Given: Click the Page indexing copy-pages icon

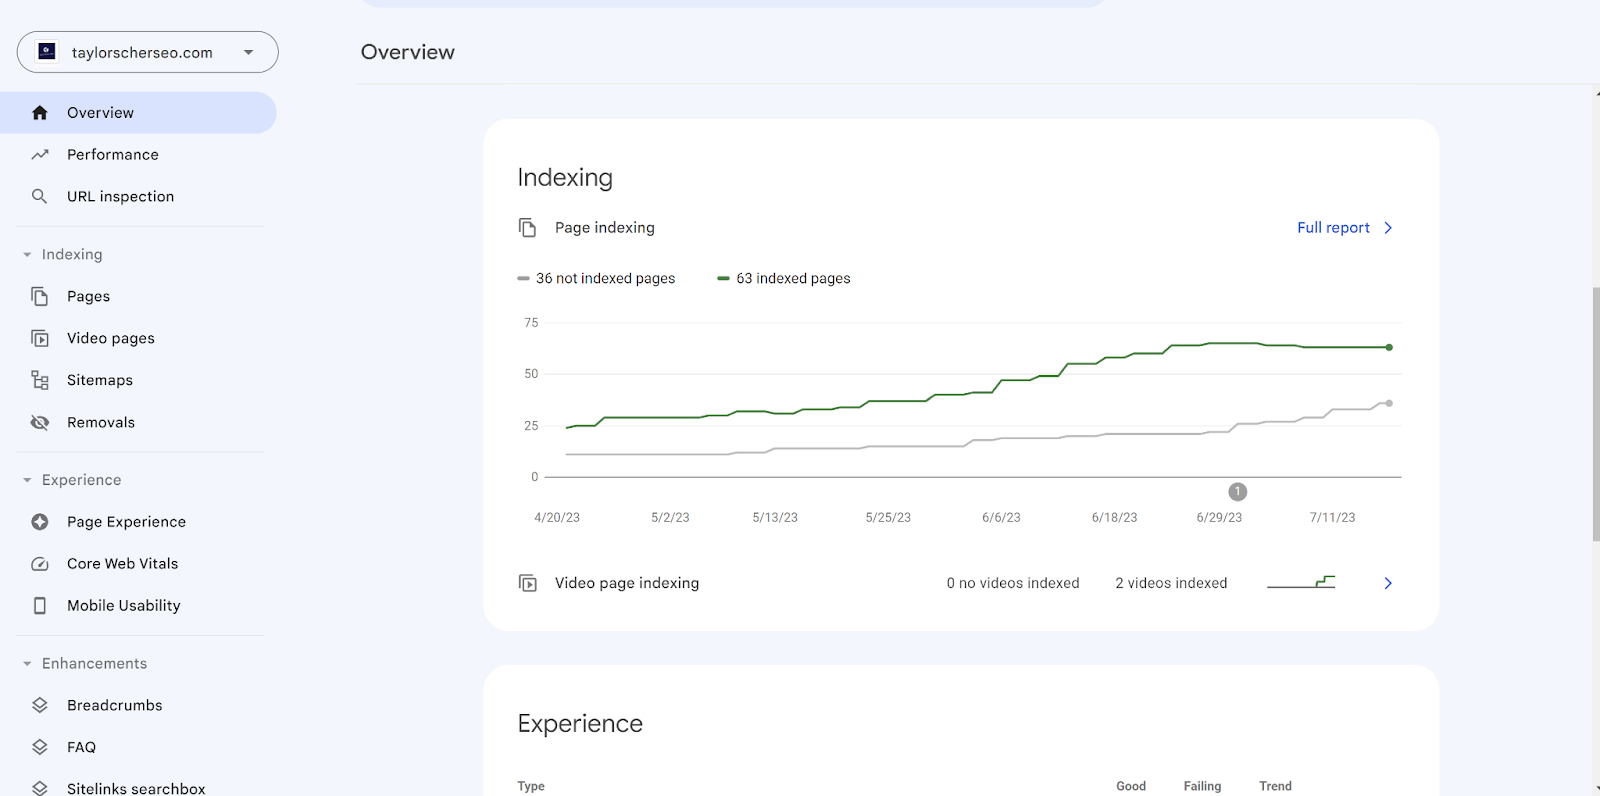Looking at the screenshot, I should (528, 228).
